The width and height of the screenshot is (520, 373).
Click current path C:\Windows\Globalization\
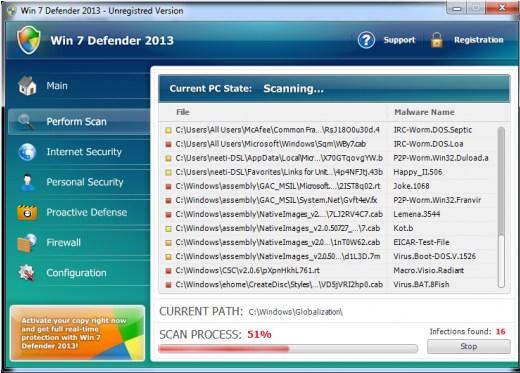coord(296,312)
